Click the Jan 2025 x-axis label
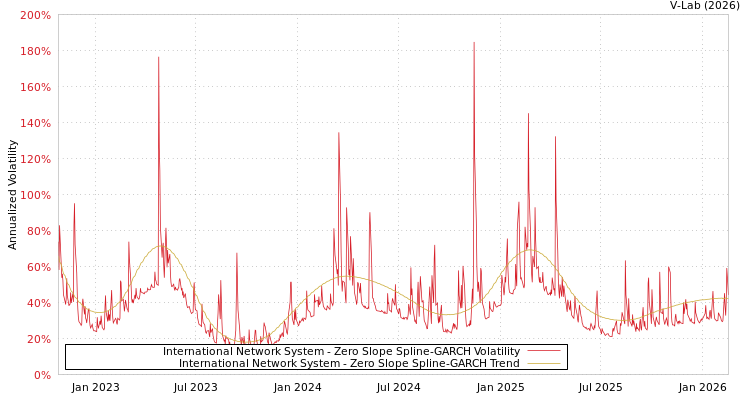The image size is (750, 400). [x=500, y=387]
